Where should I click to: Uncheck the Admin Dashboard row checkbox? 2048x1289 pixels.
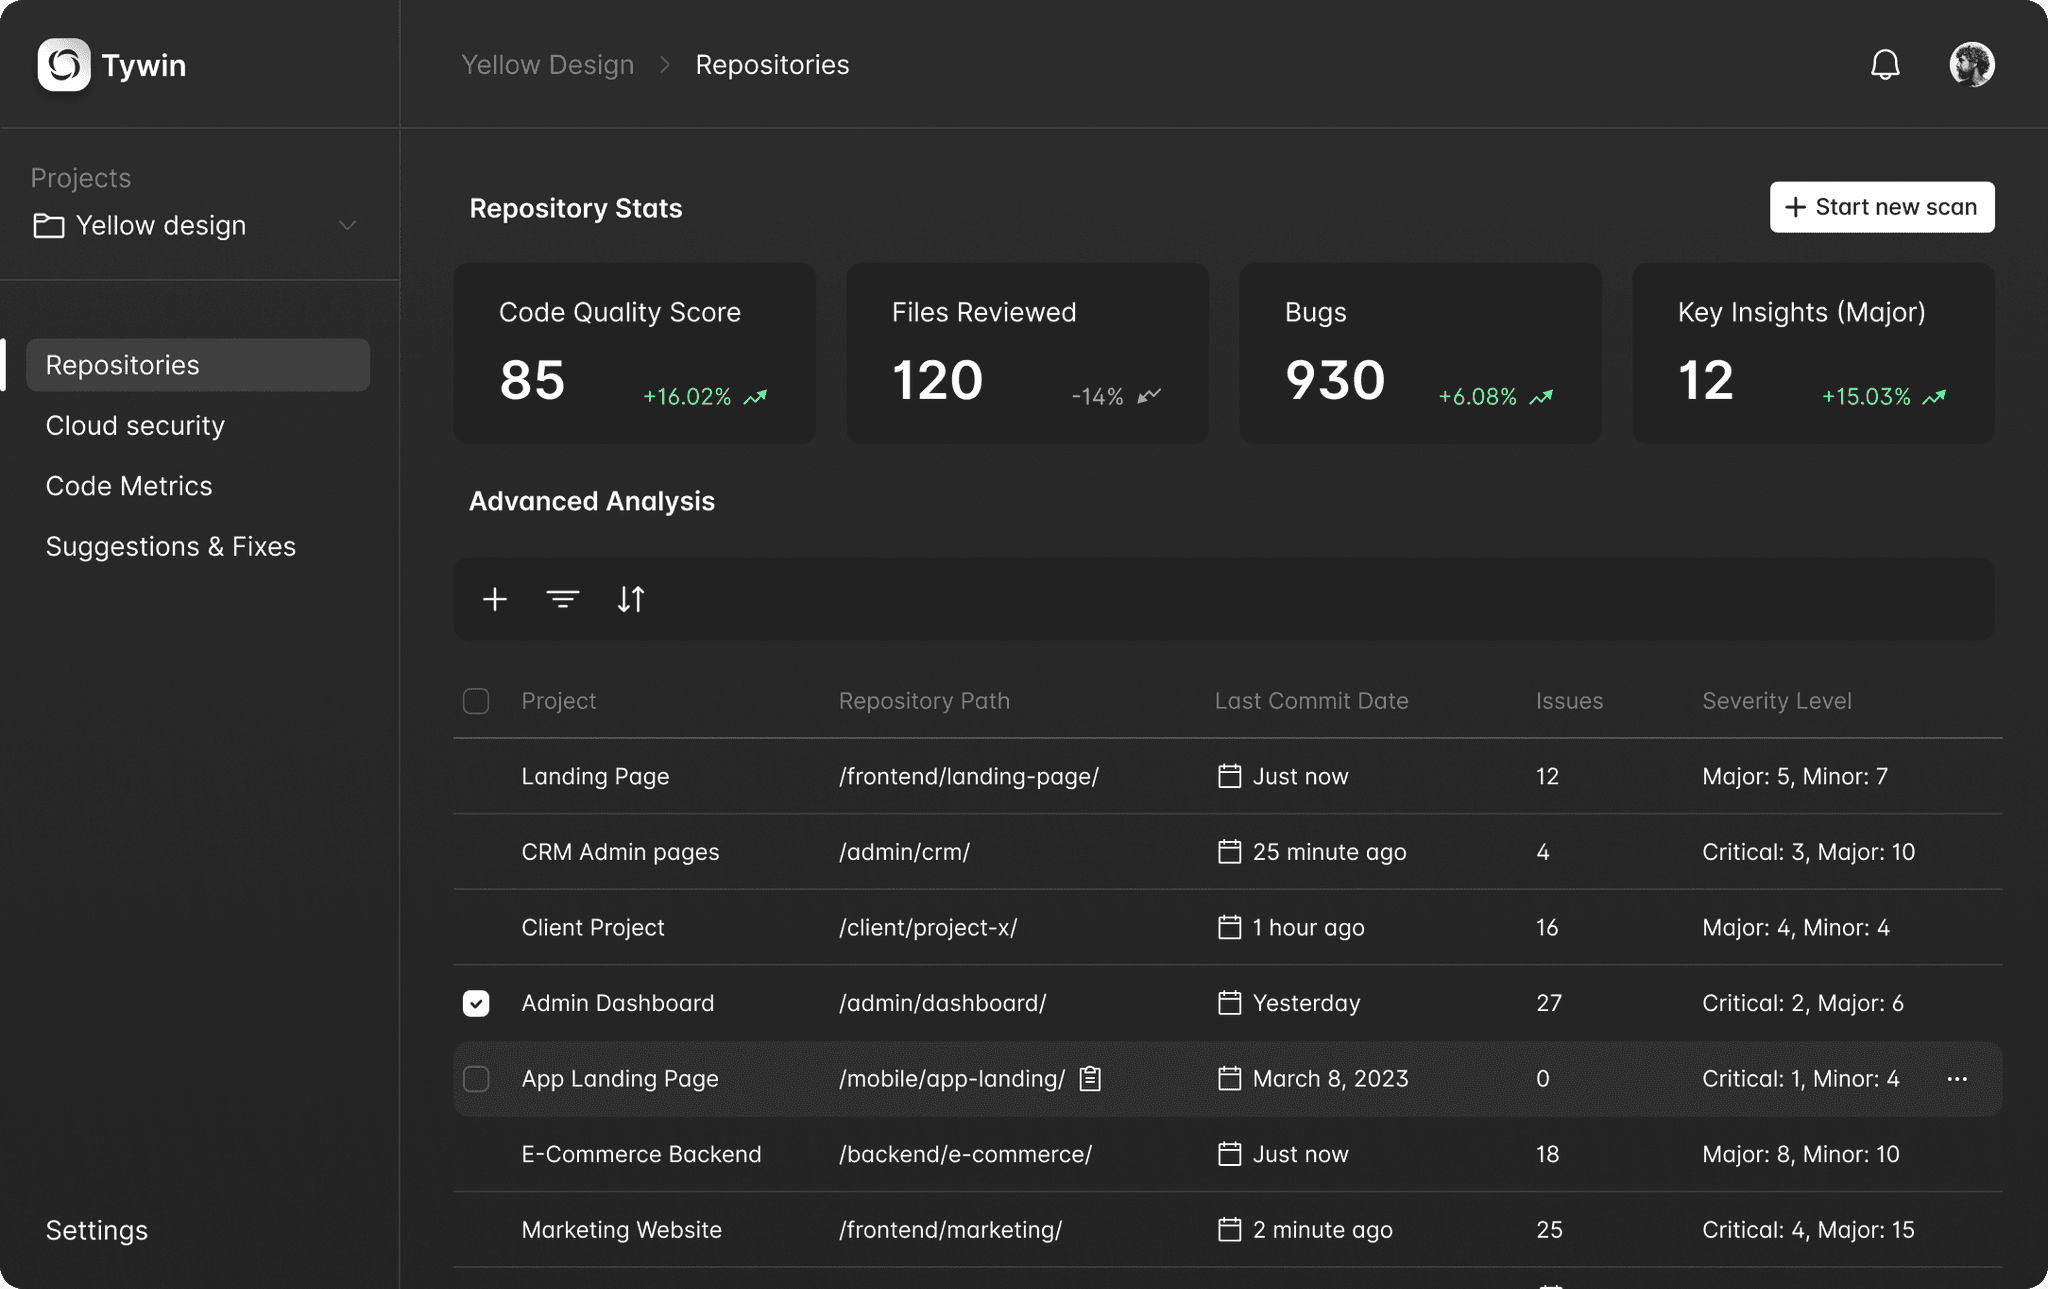click(476, 1003)
